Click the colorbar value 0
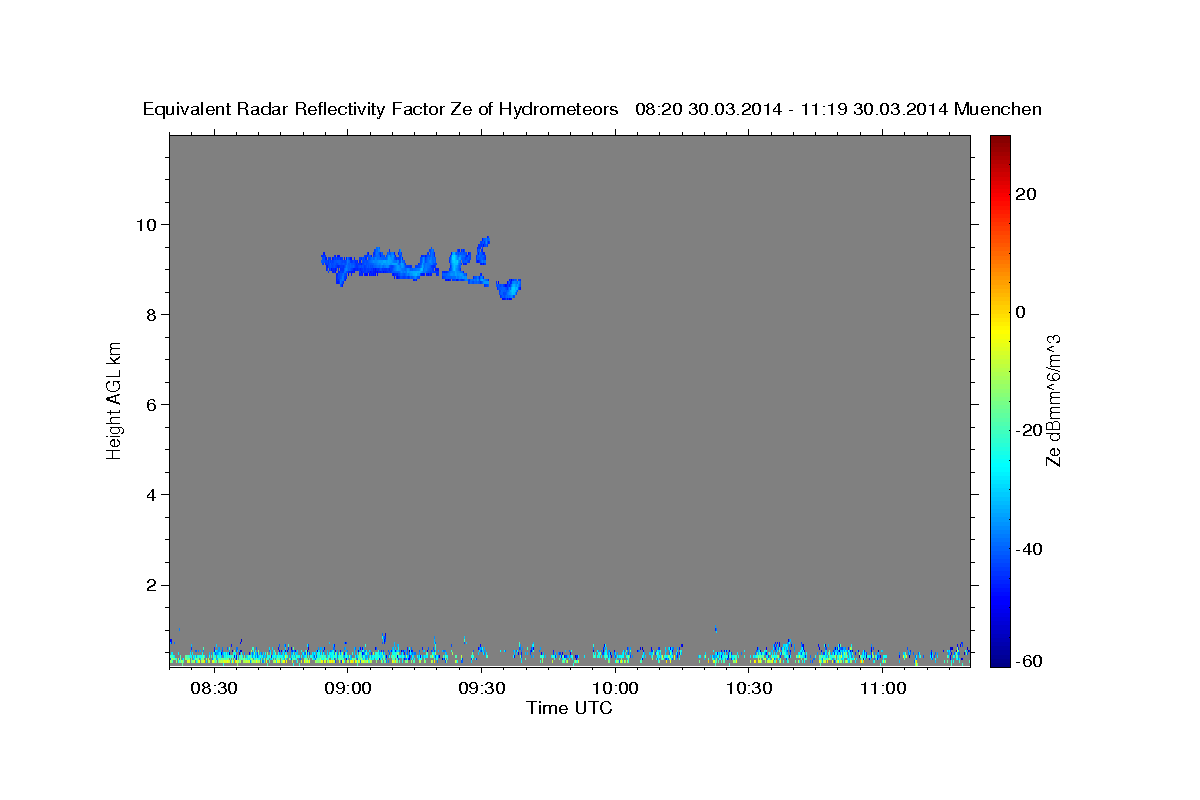Screen dimensions: 1200x800 point(1021,312)
